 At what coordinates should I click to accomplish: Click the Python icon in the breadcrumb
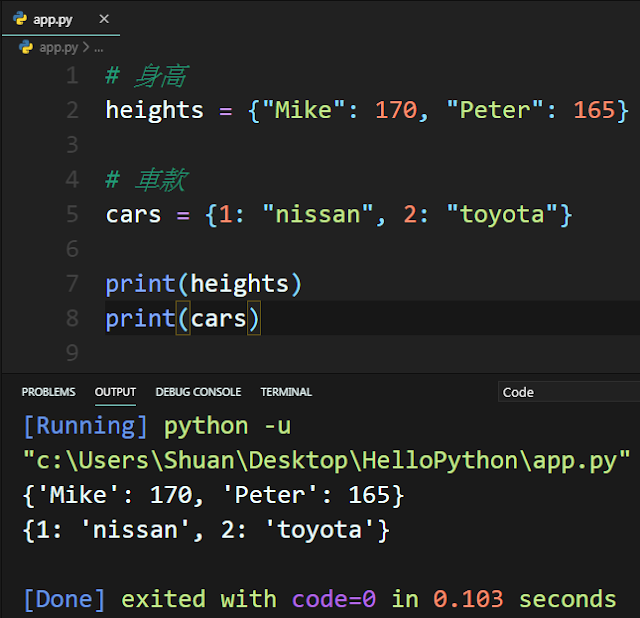pyautogui.click(x=26, y=47)
